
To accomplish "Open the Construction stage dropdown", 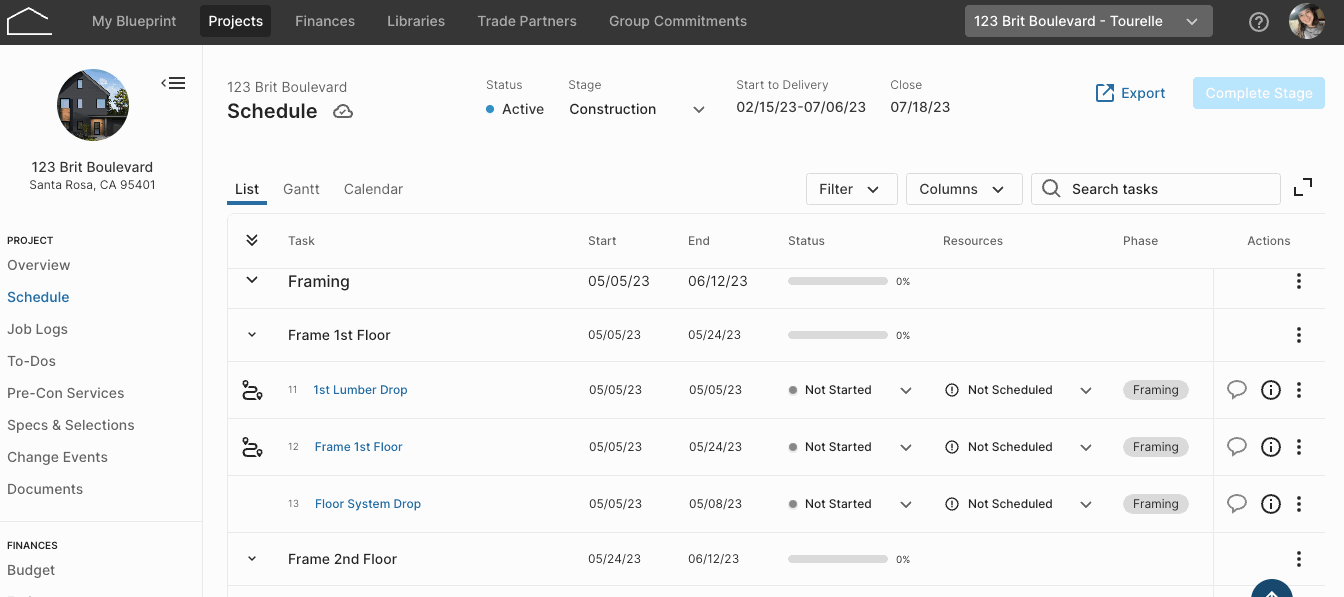I will point(637,109).
